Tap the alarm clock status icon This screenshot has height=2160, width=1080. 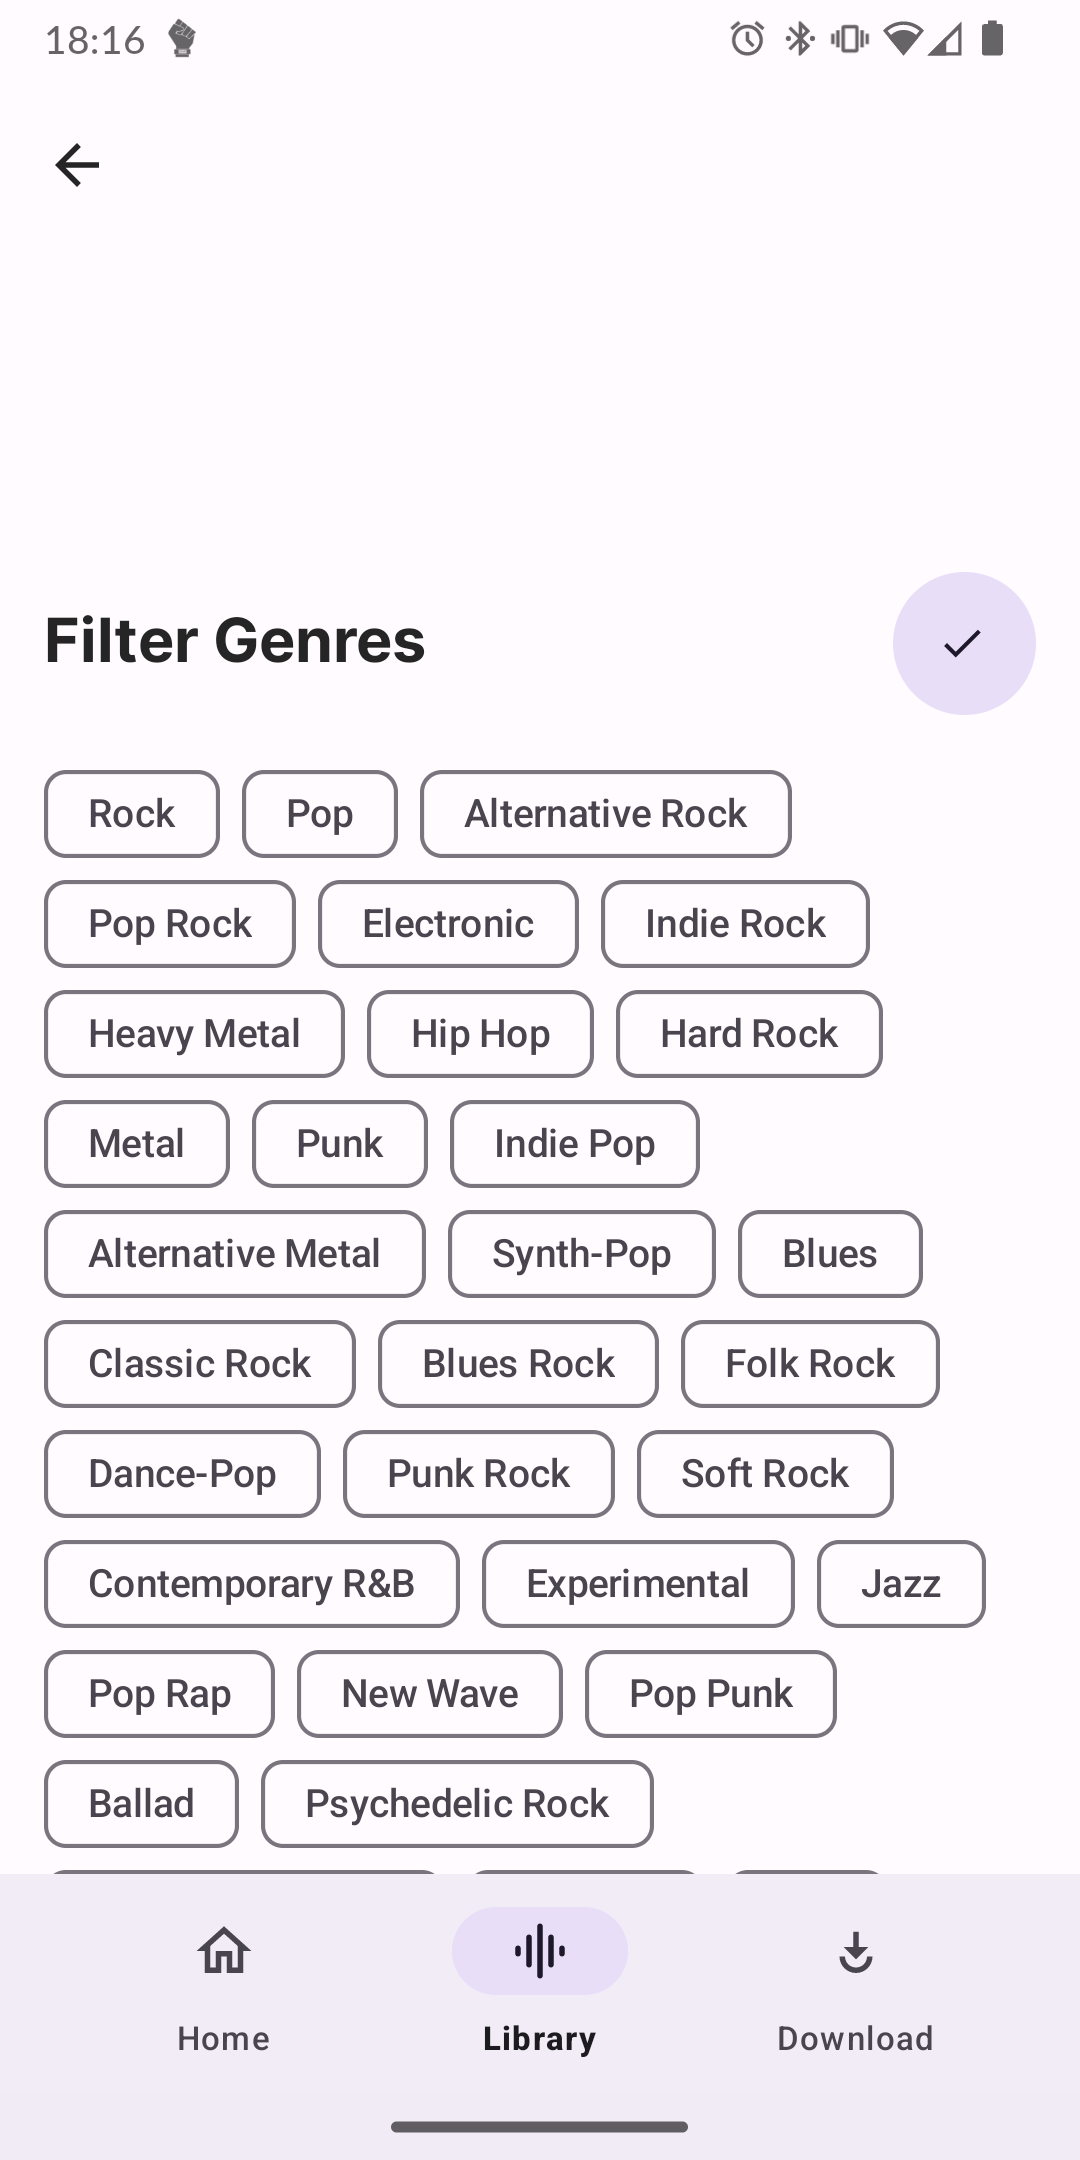(x=747, y=39)
